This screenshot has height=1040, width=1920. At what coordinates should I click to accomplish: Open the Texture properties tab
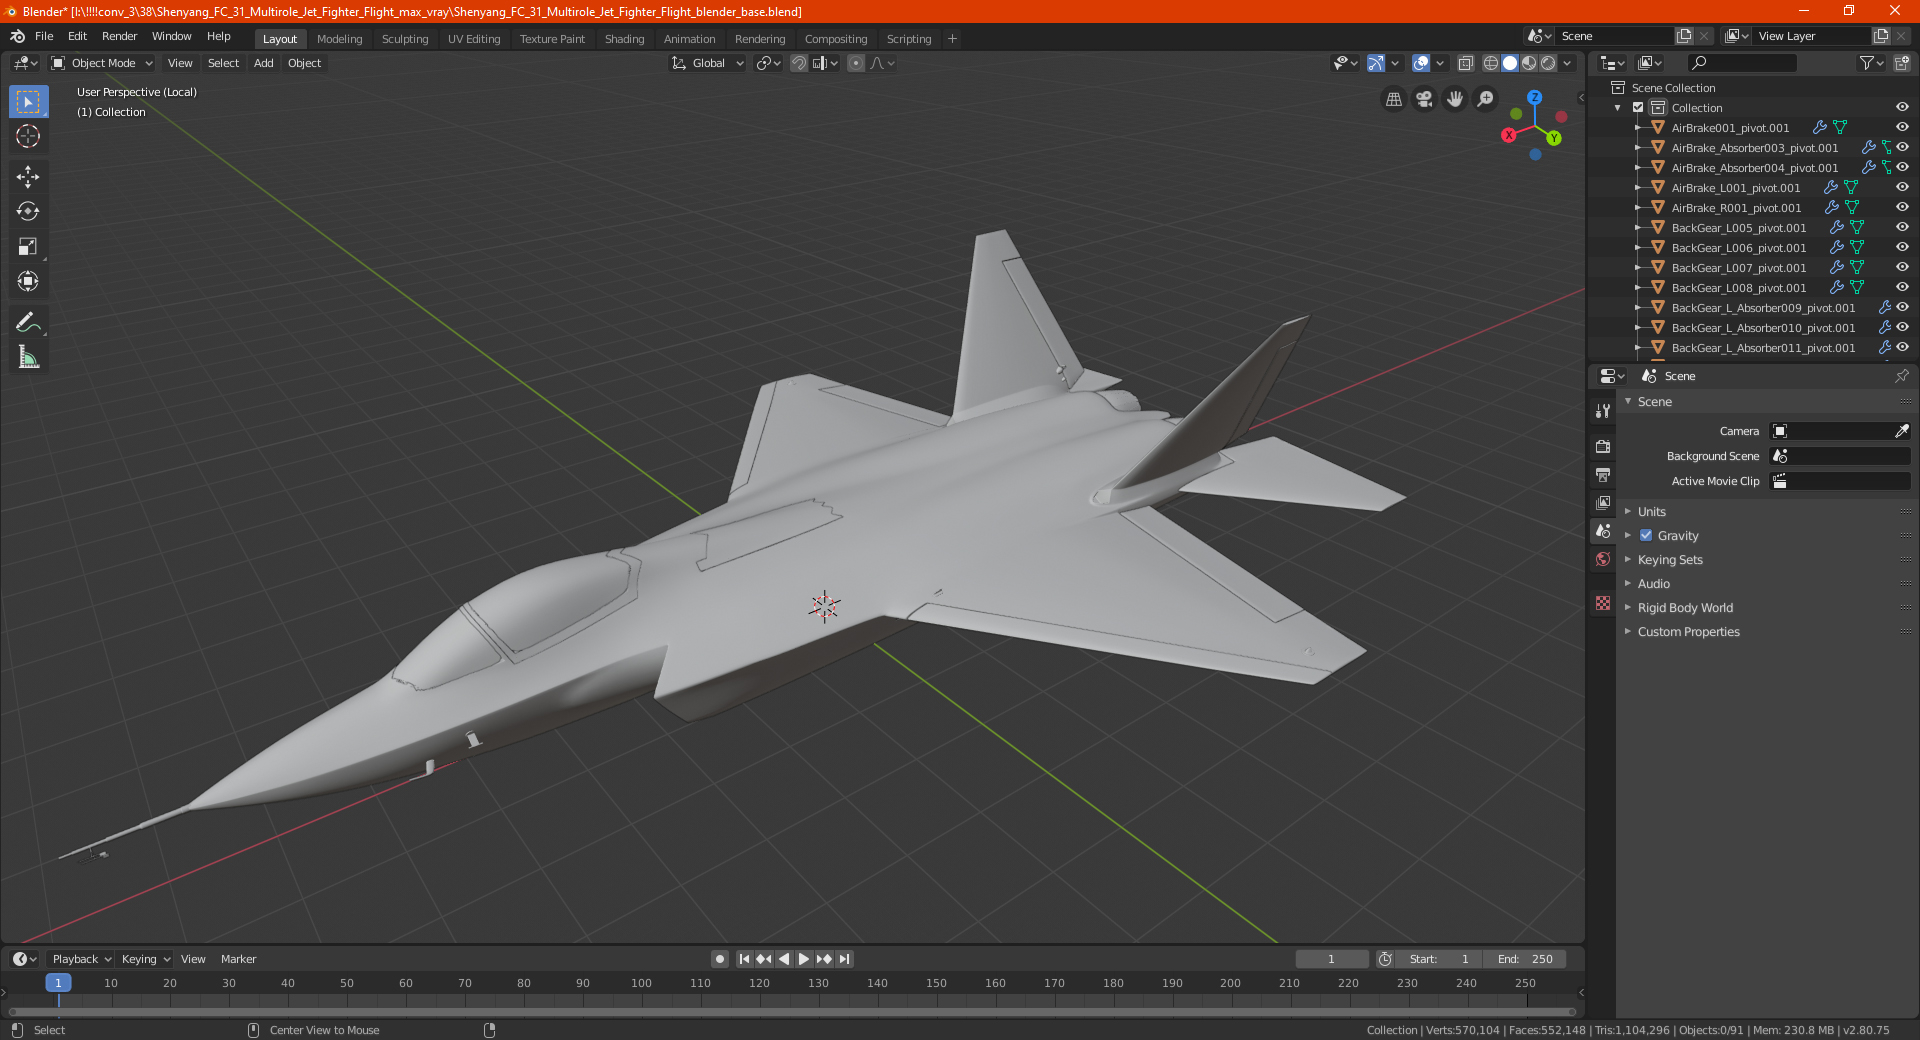coord(1603,603)
